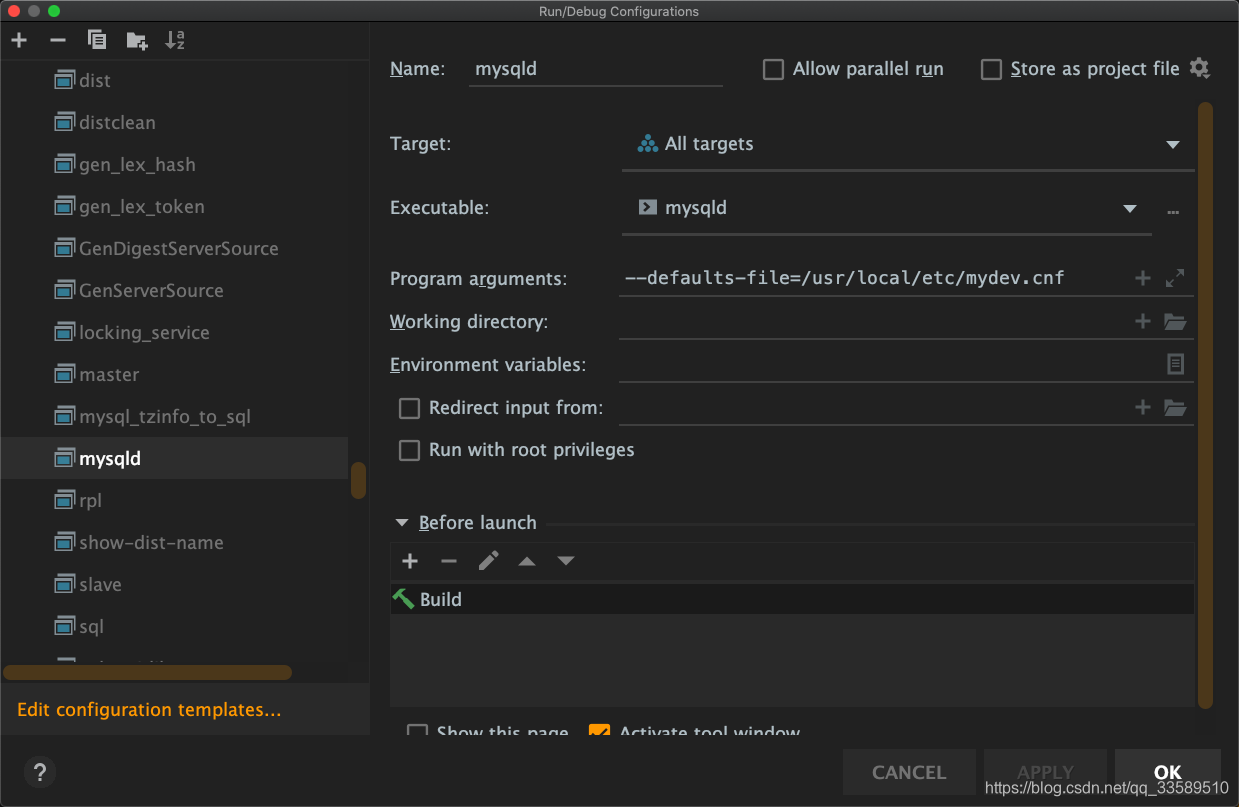Sort configurations alphabetically
This screenshot has width=1239, height=807.
(x=175, y=40)
